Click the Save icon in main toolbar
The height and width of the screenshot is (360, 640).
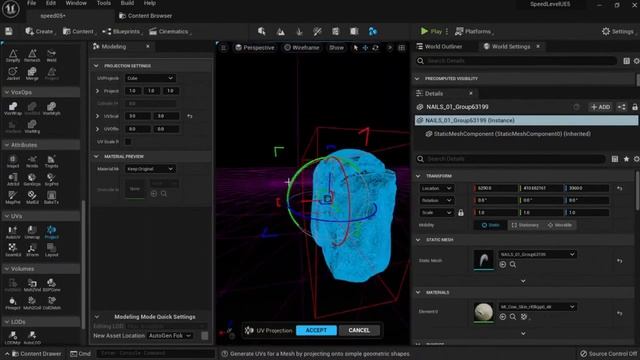[9, 31]
